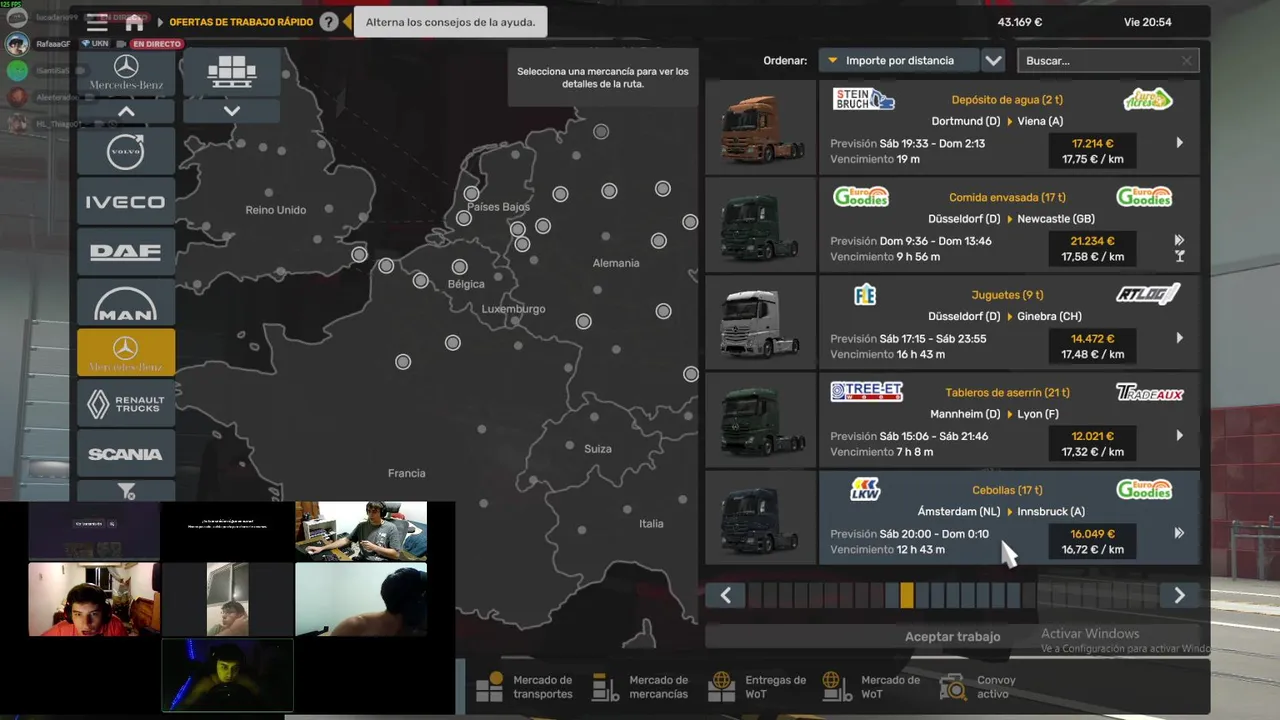Click the EuroGoodies logo in Cebollas job
The image size is (1280, 720).
coord(1145,489)
